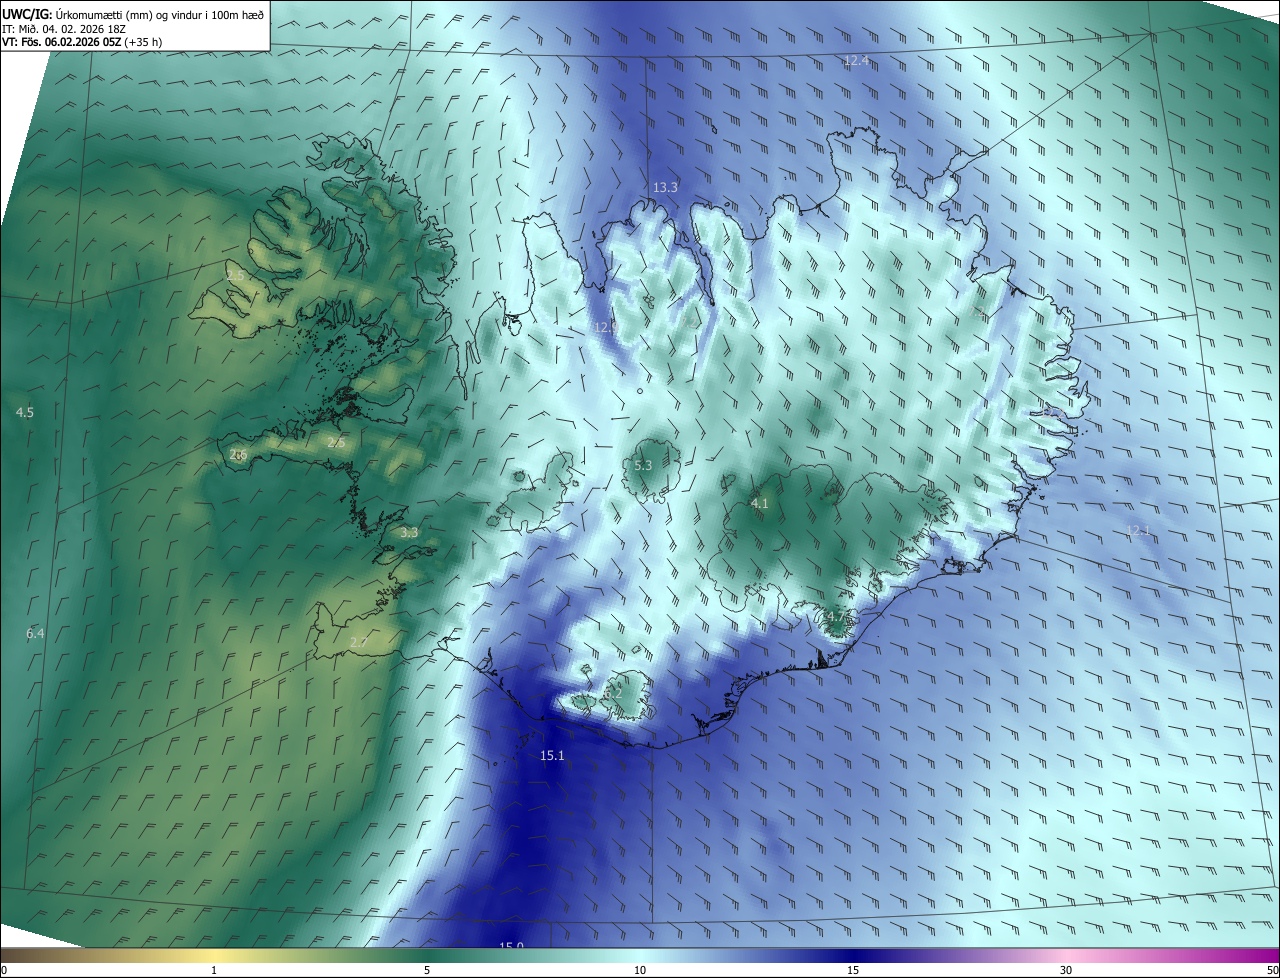1280x978 pixels.
Task: Click the 12.1 value label over the sea
Action: [1138, 530]
